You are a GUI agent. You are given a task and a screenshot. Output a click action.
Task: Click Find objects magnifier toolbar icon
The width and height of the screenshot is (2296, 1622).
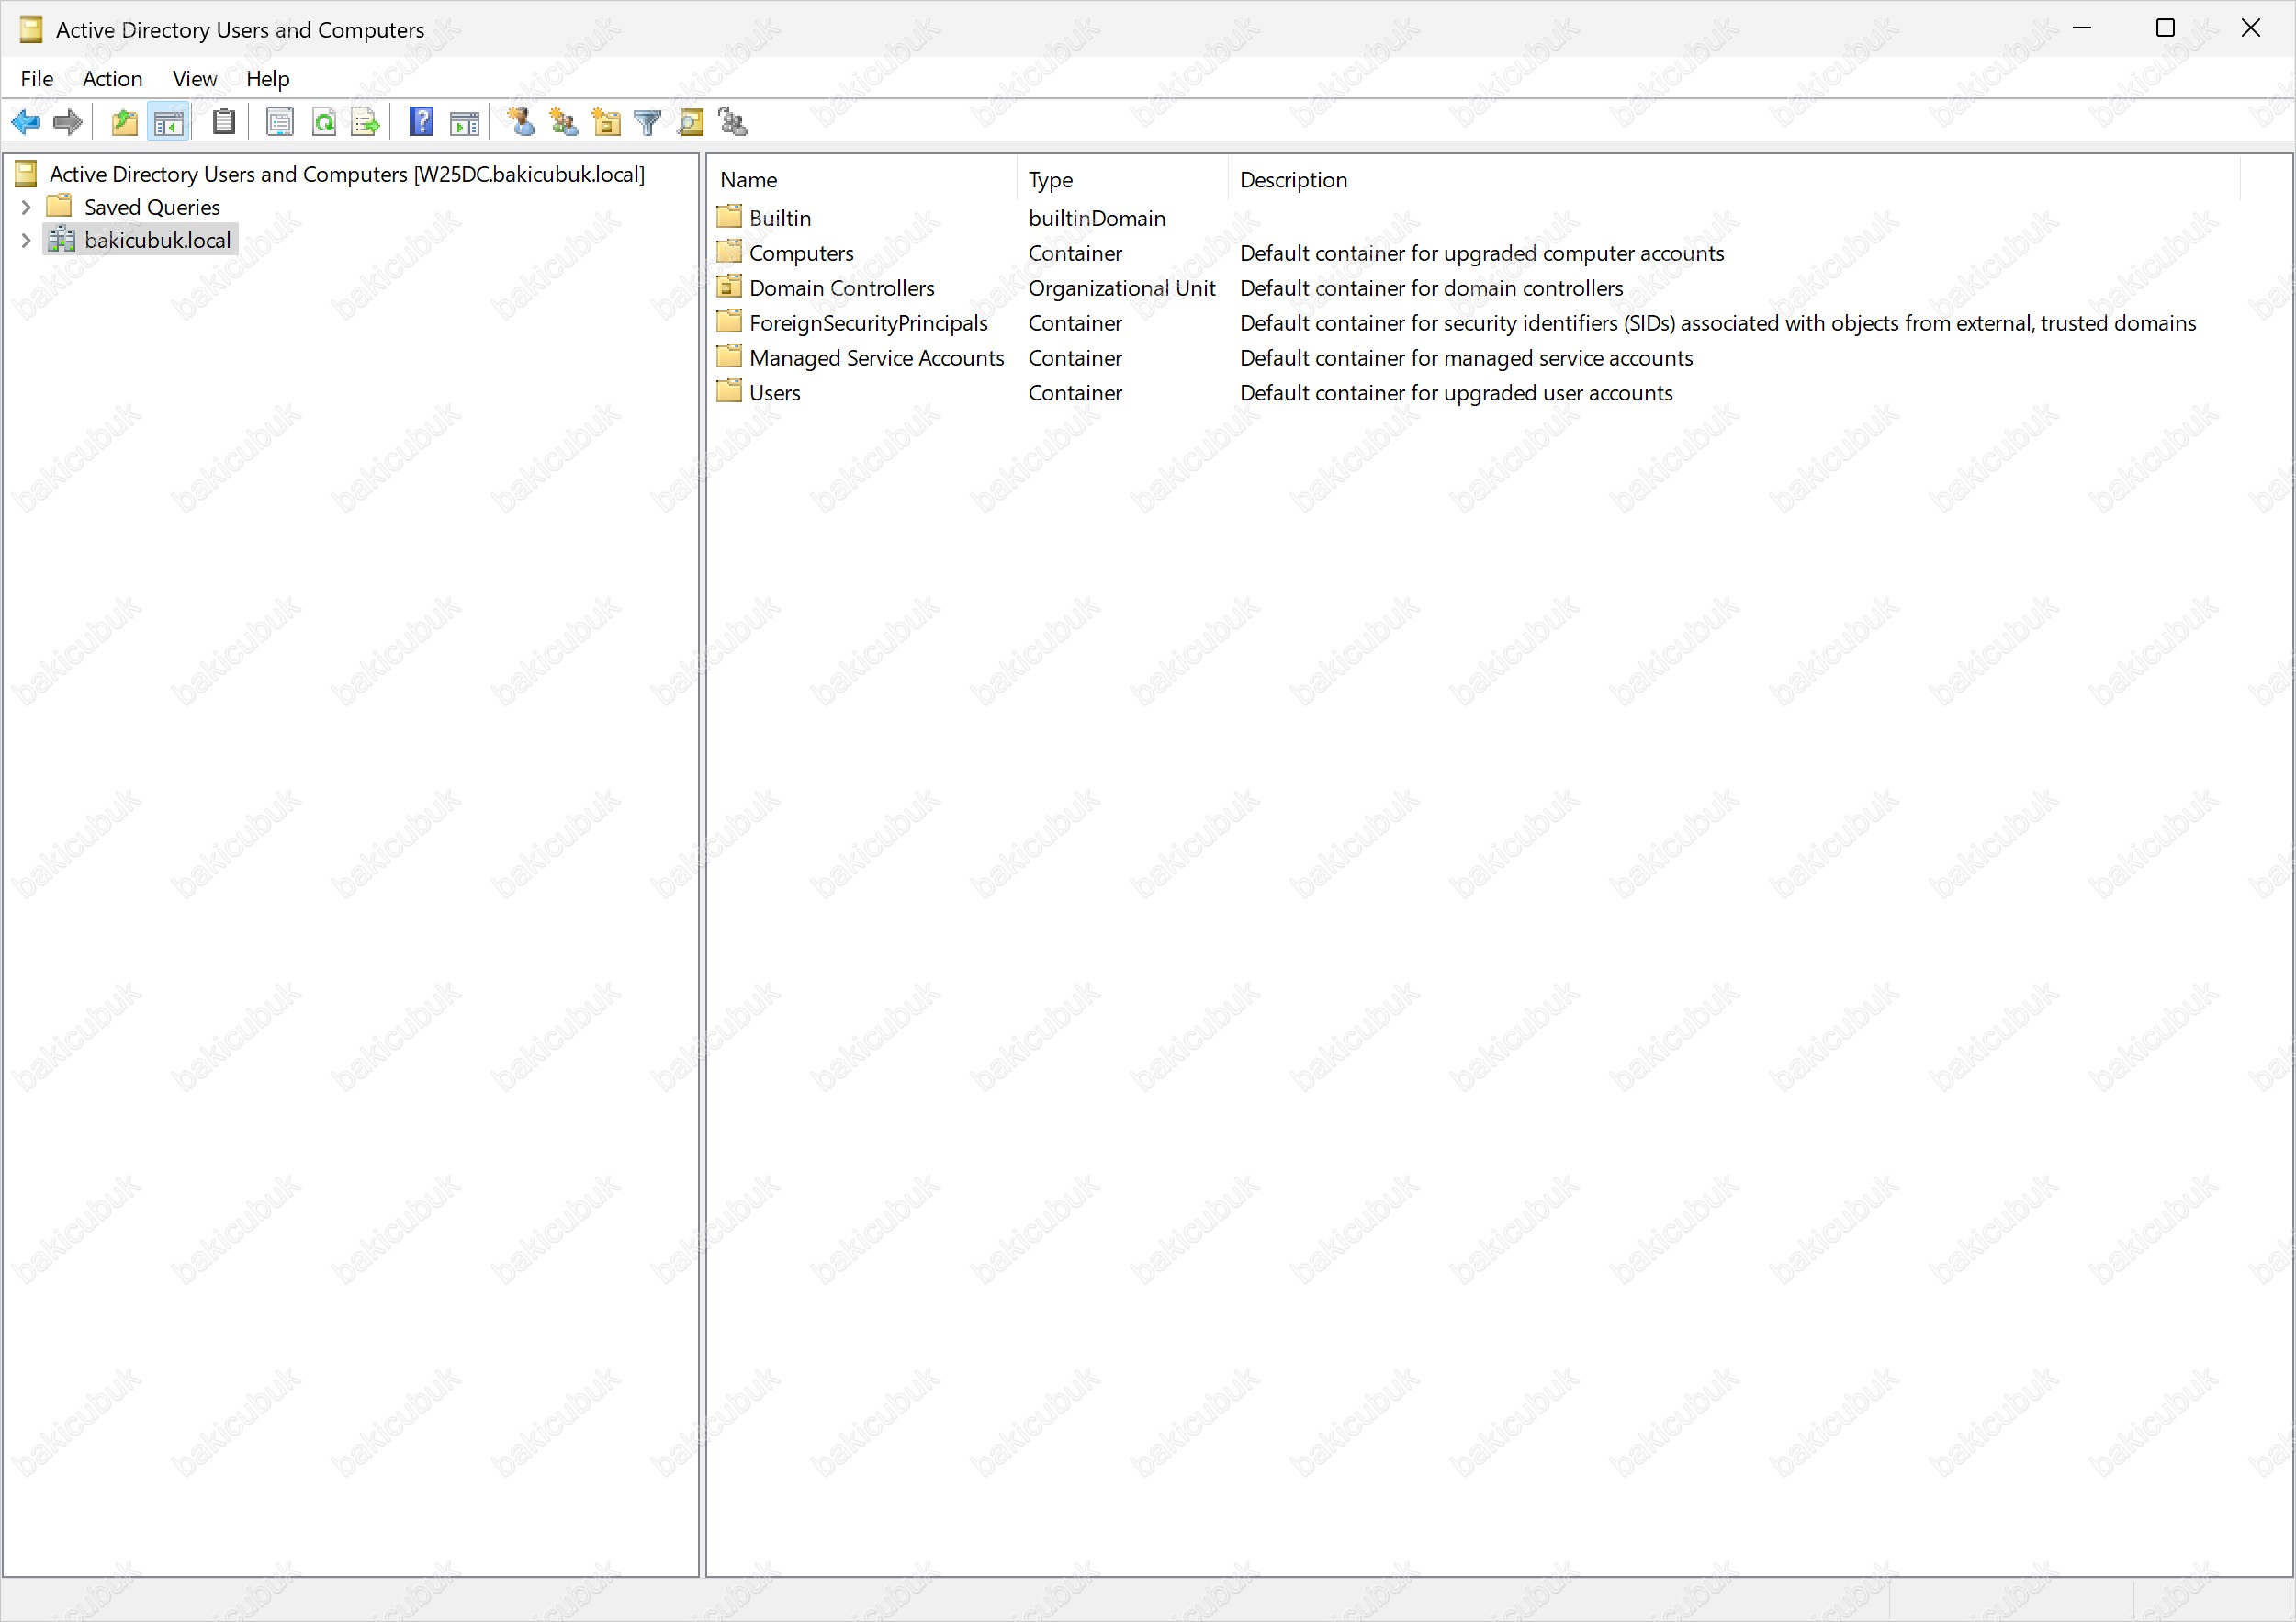(x=690, y=123)
